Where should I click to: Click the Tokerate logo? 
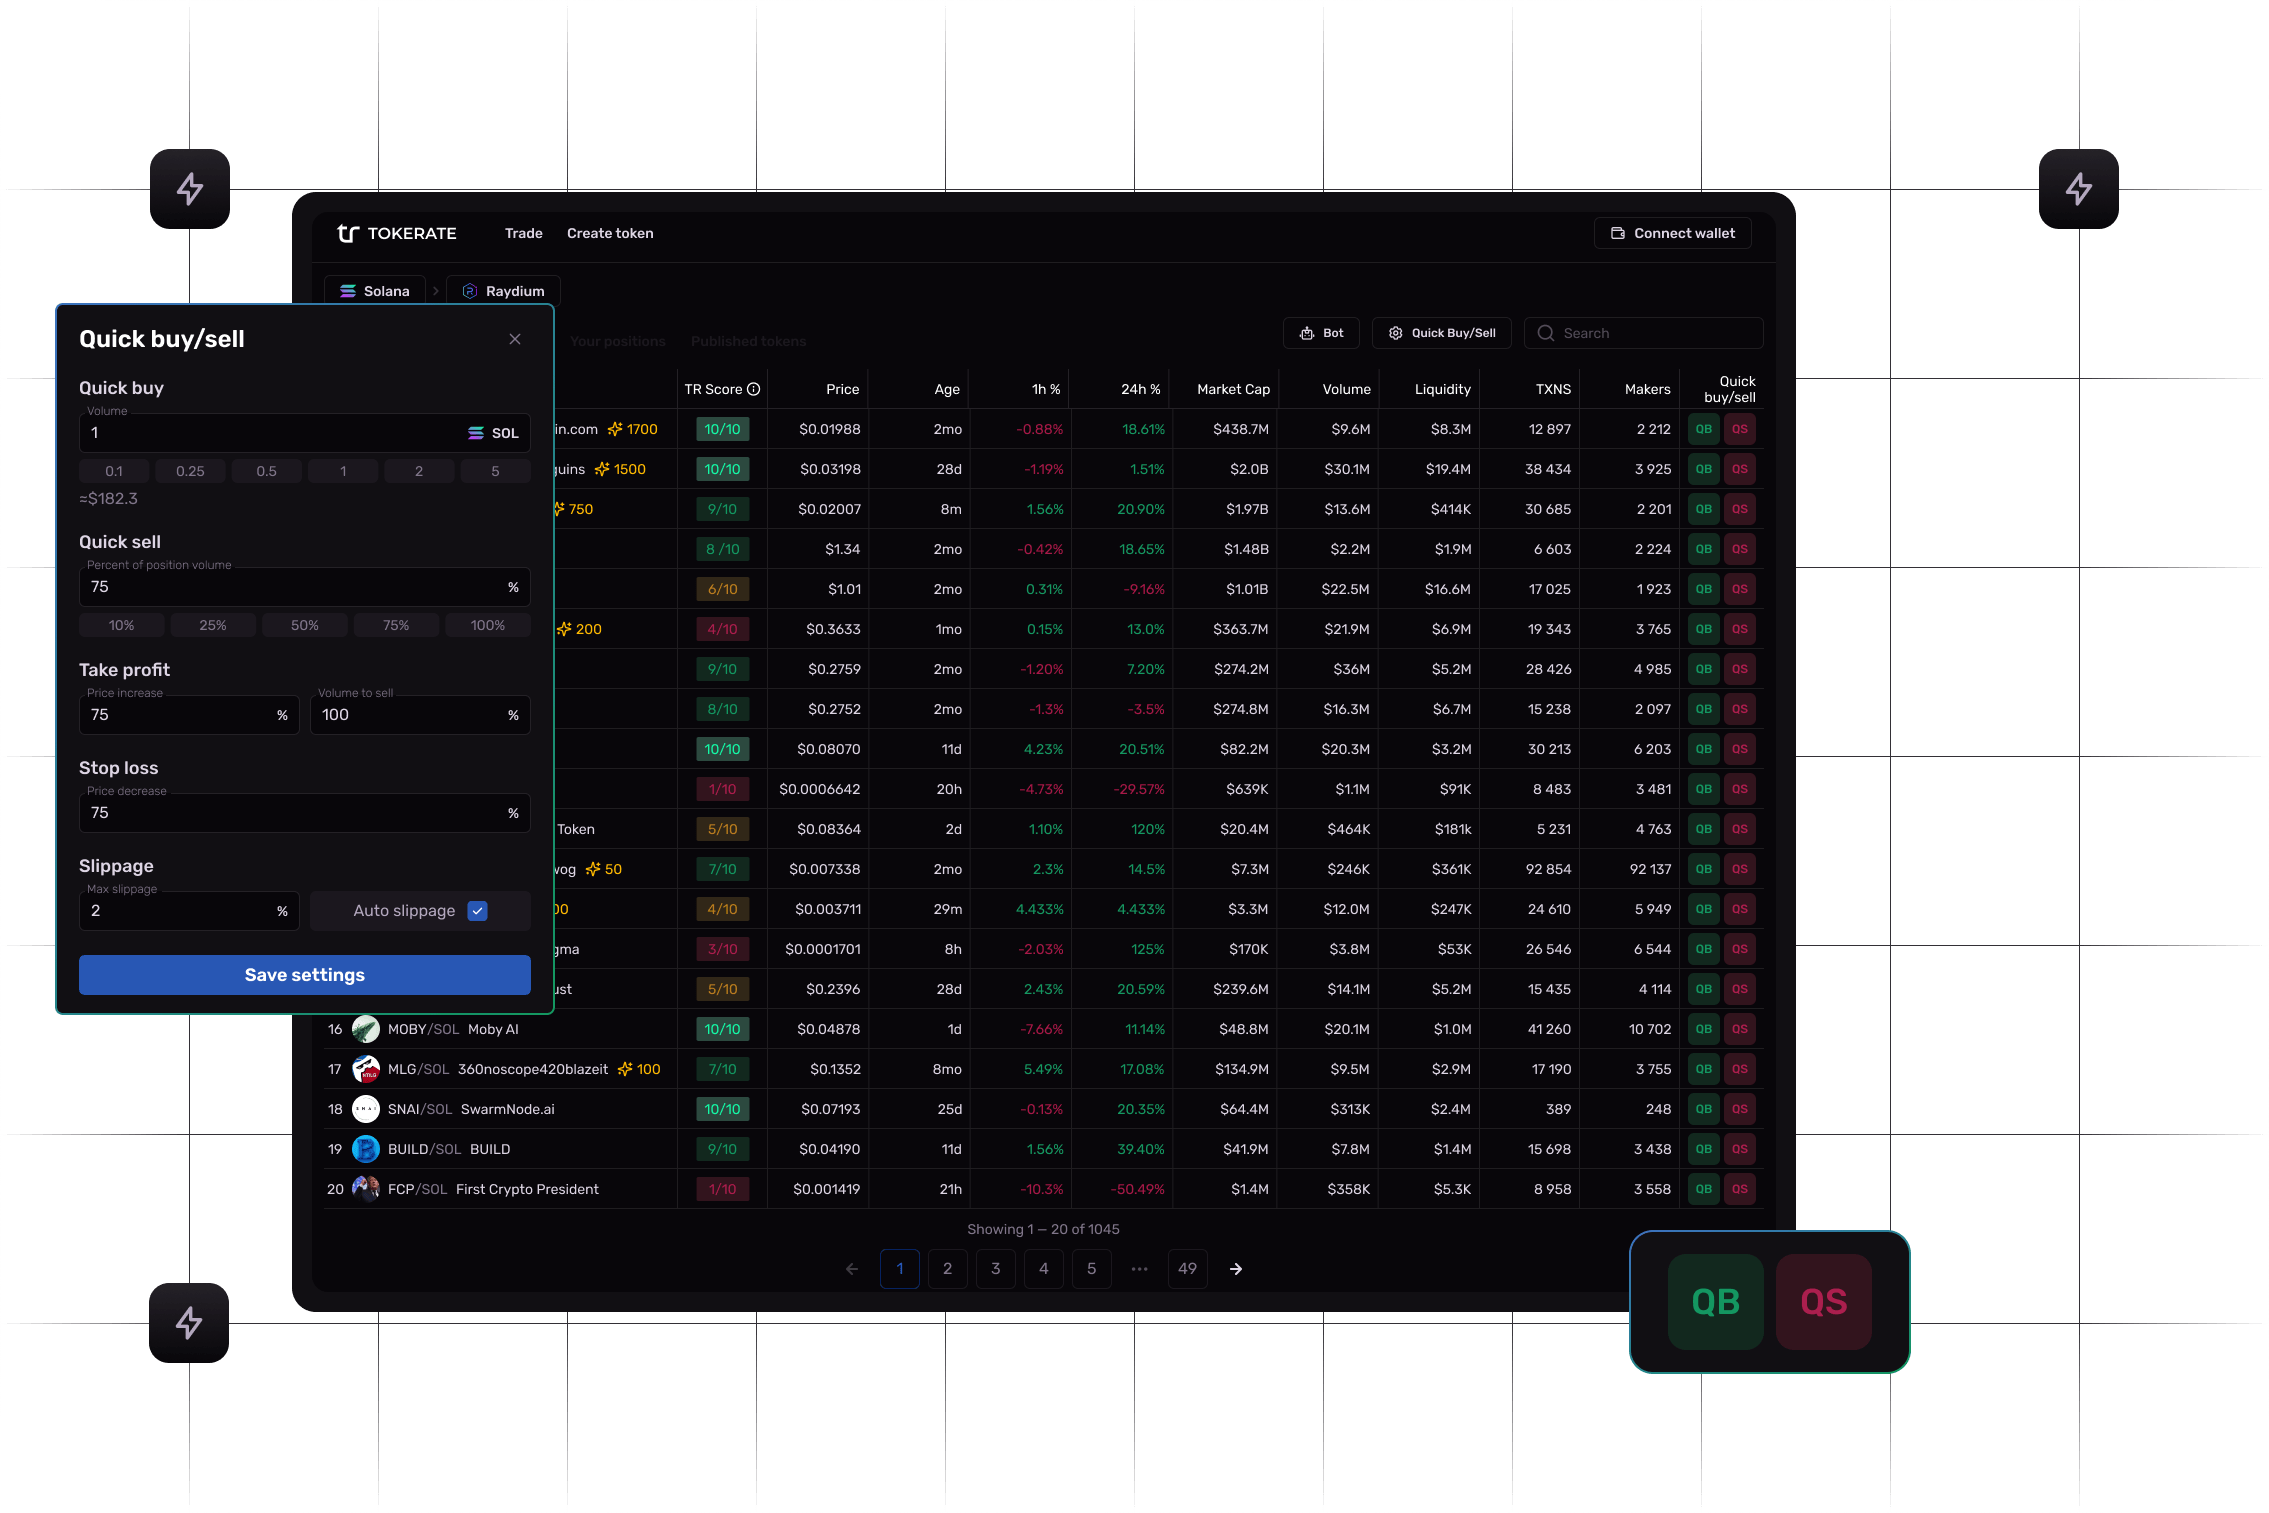click(396, 233)
